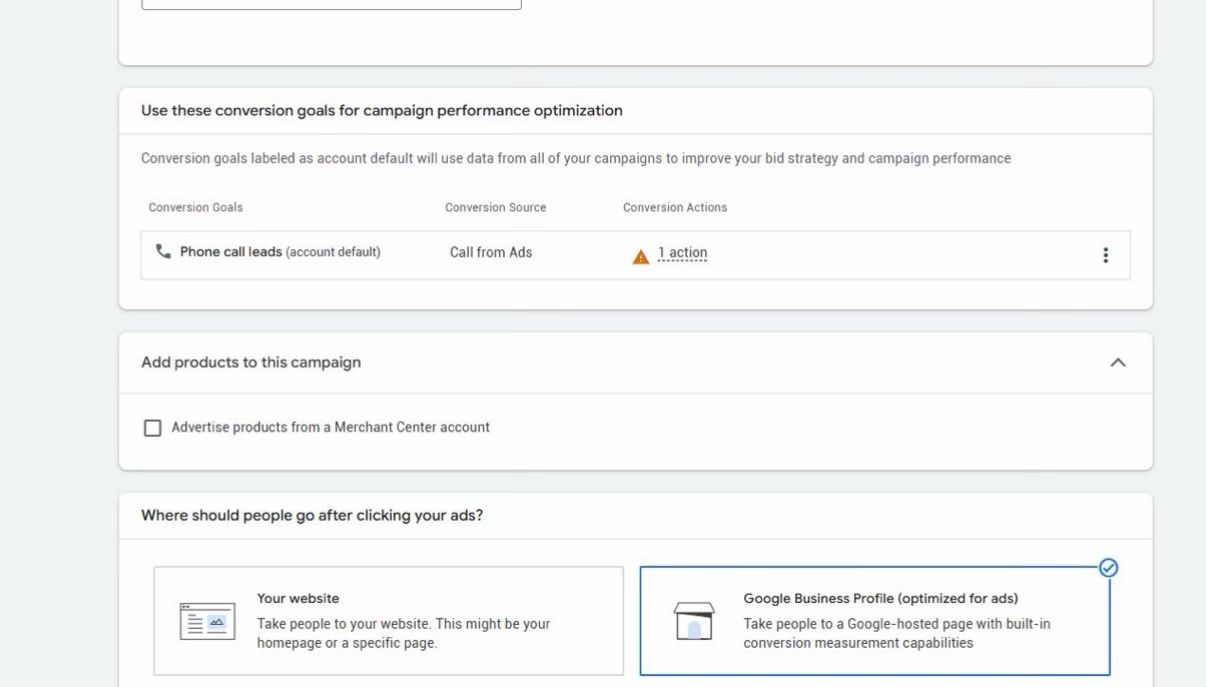Click the Conversion Actions column header
The height and width of the screenshot is (687, 1206).
[675, 208]
